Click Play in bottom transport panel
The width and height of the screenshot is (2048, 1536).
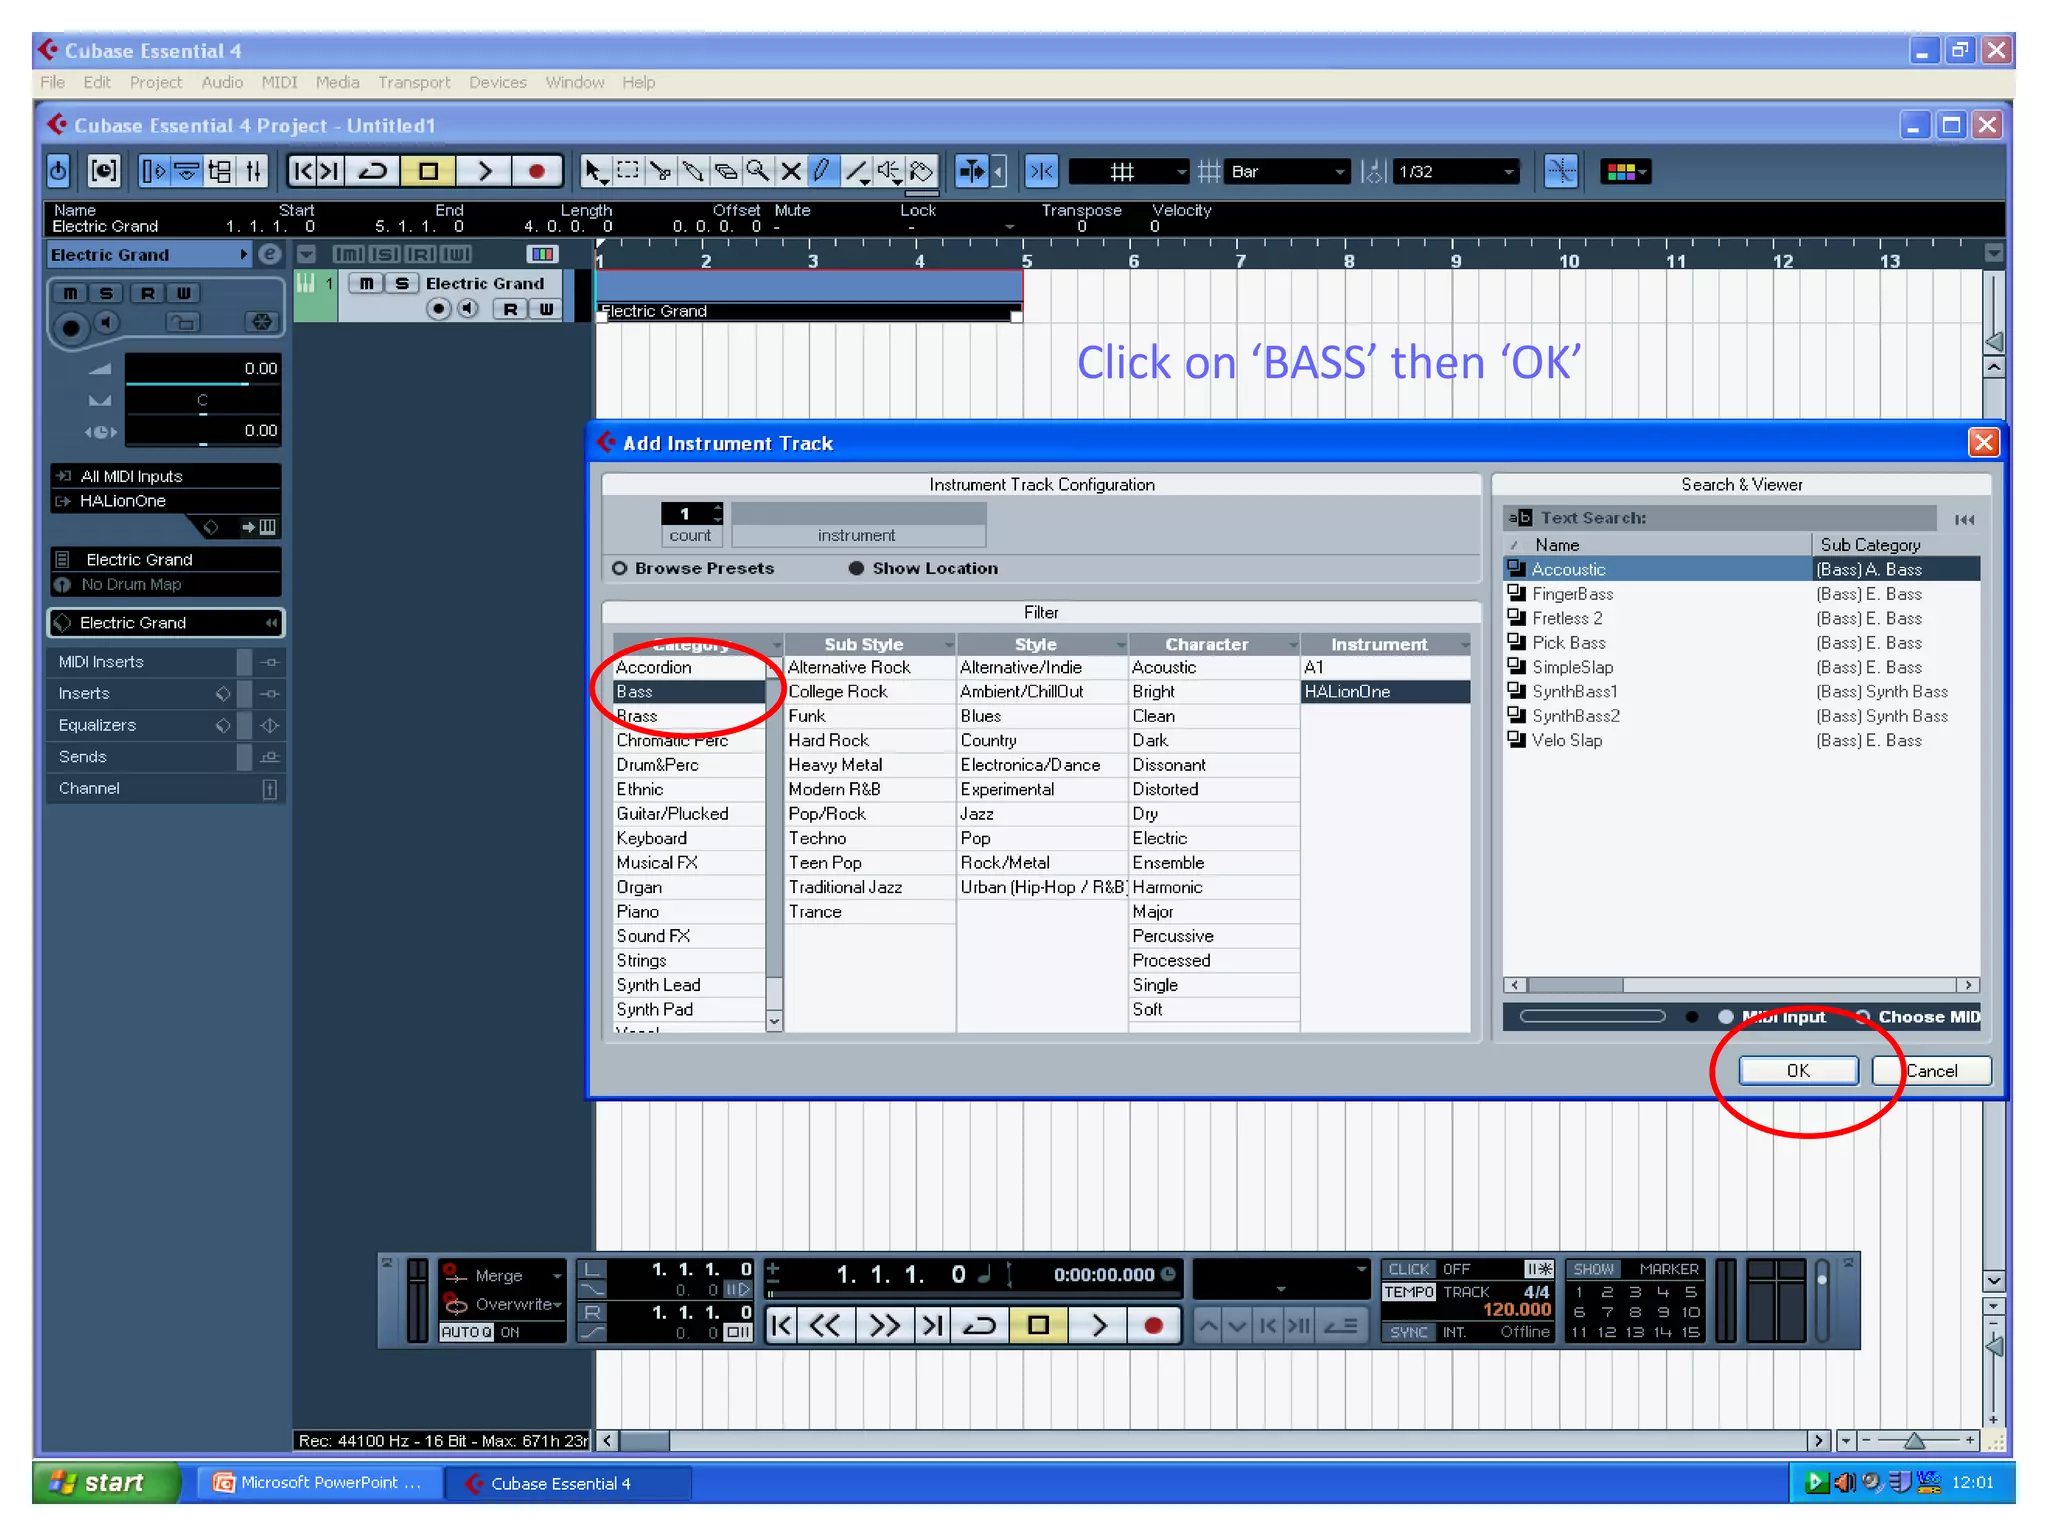click(1098, 1326)
